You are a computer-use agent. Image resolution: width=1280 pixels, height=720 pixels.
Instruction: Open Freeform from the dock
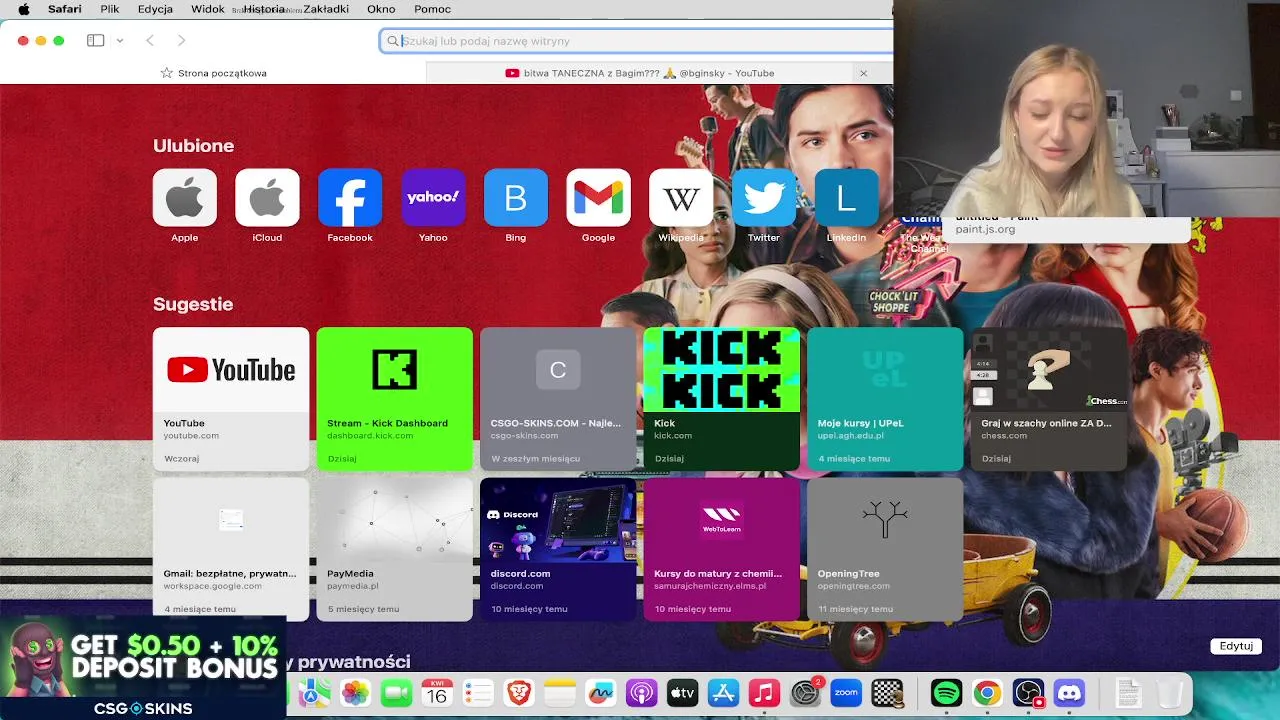tap(600, 693)
